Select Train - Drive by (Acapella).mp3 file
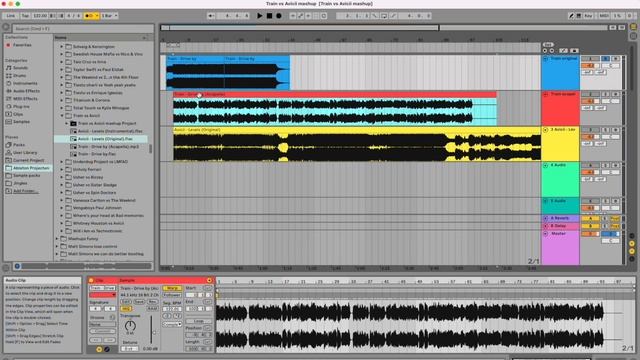Image resolution: width=640 pixels, height=360 pixels. (108, 147)
